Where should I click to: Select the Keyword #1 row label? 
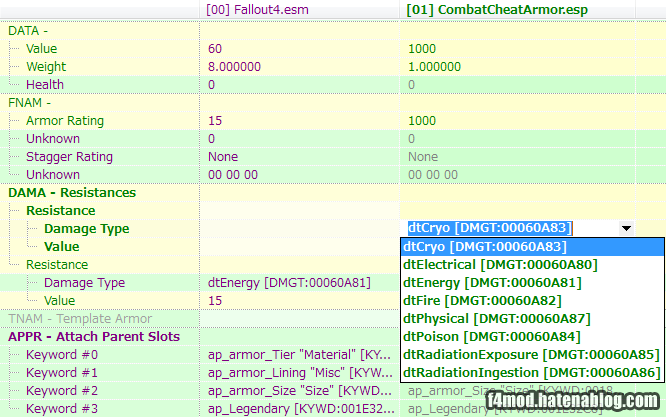click(62, 372)
